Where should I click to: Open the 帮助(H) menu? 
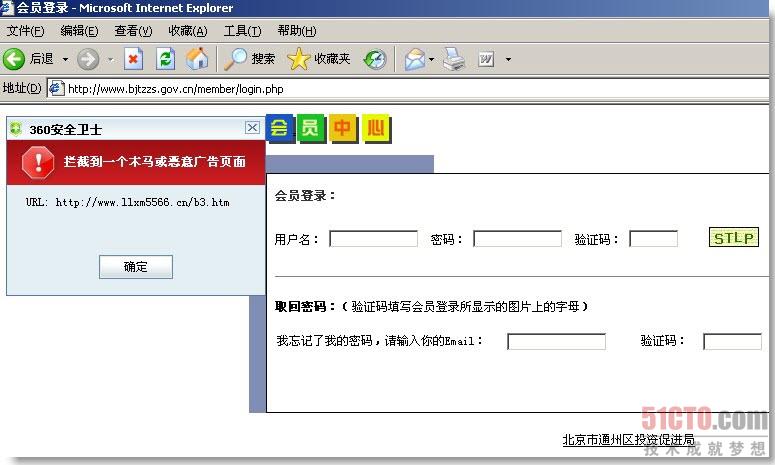tap(297, 31)
